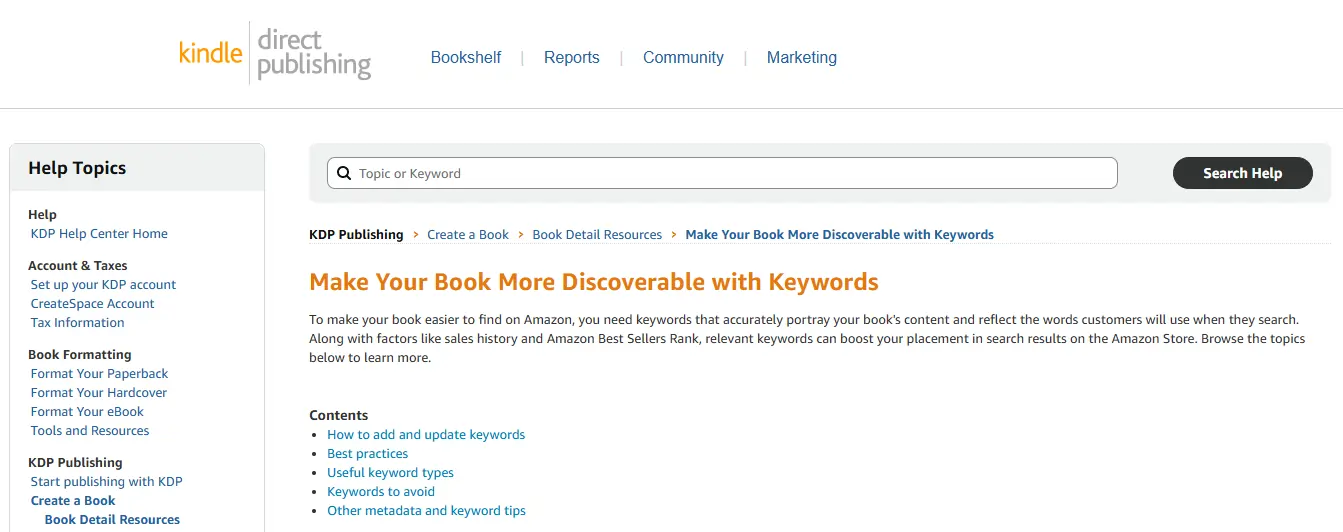This screenshot has width=1343, height=532.
Task: Open Tools and Resources sidebar link
Action: click(x=90, y=430)
